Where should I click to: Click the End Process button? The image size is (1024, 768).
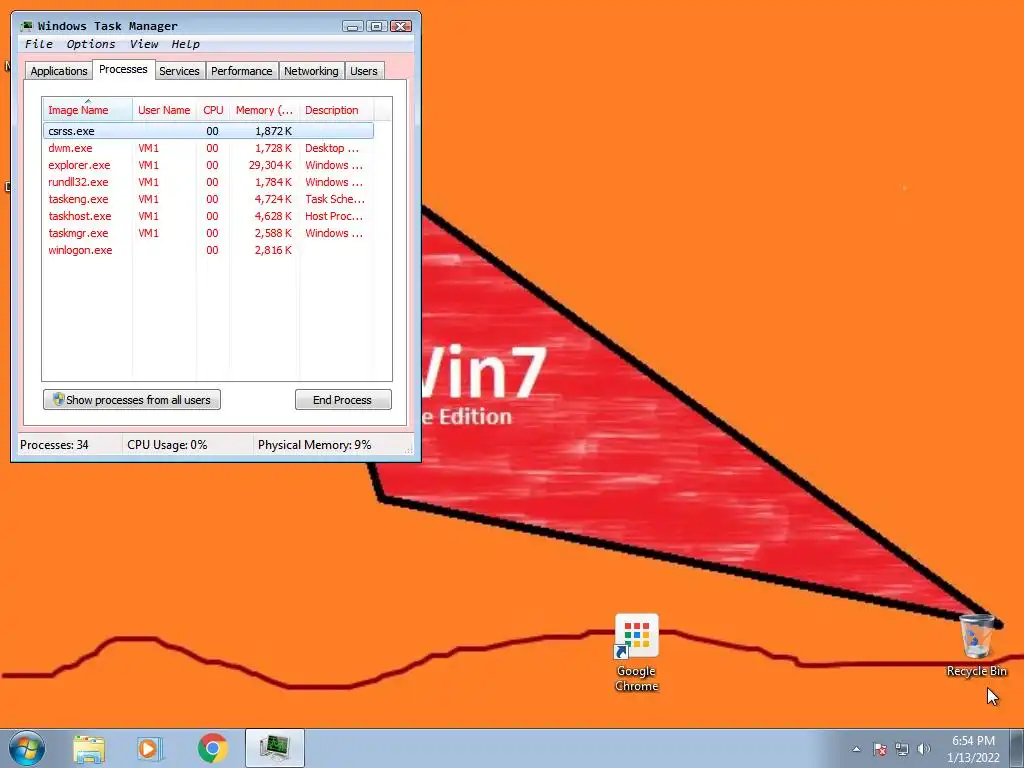coord(343,400)
